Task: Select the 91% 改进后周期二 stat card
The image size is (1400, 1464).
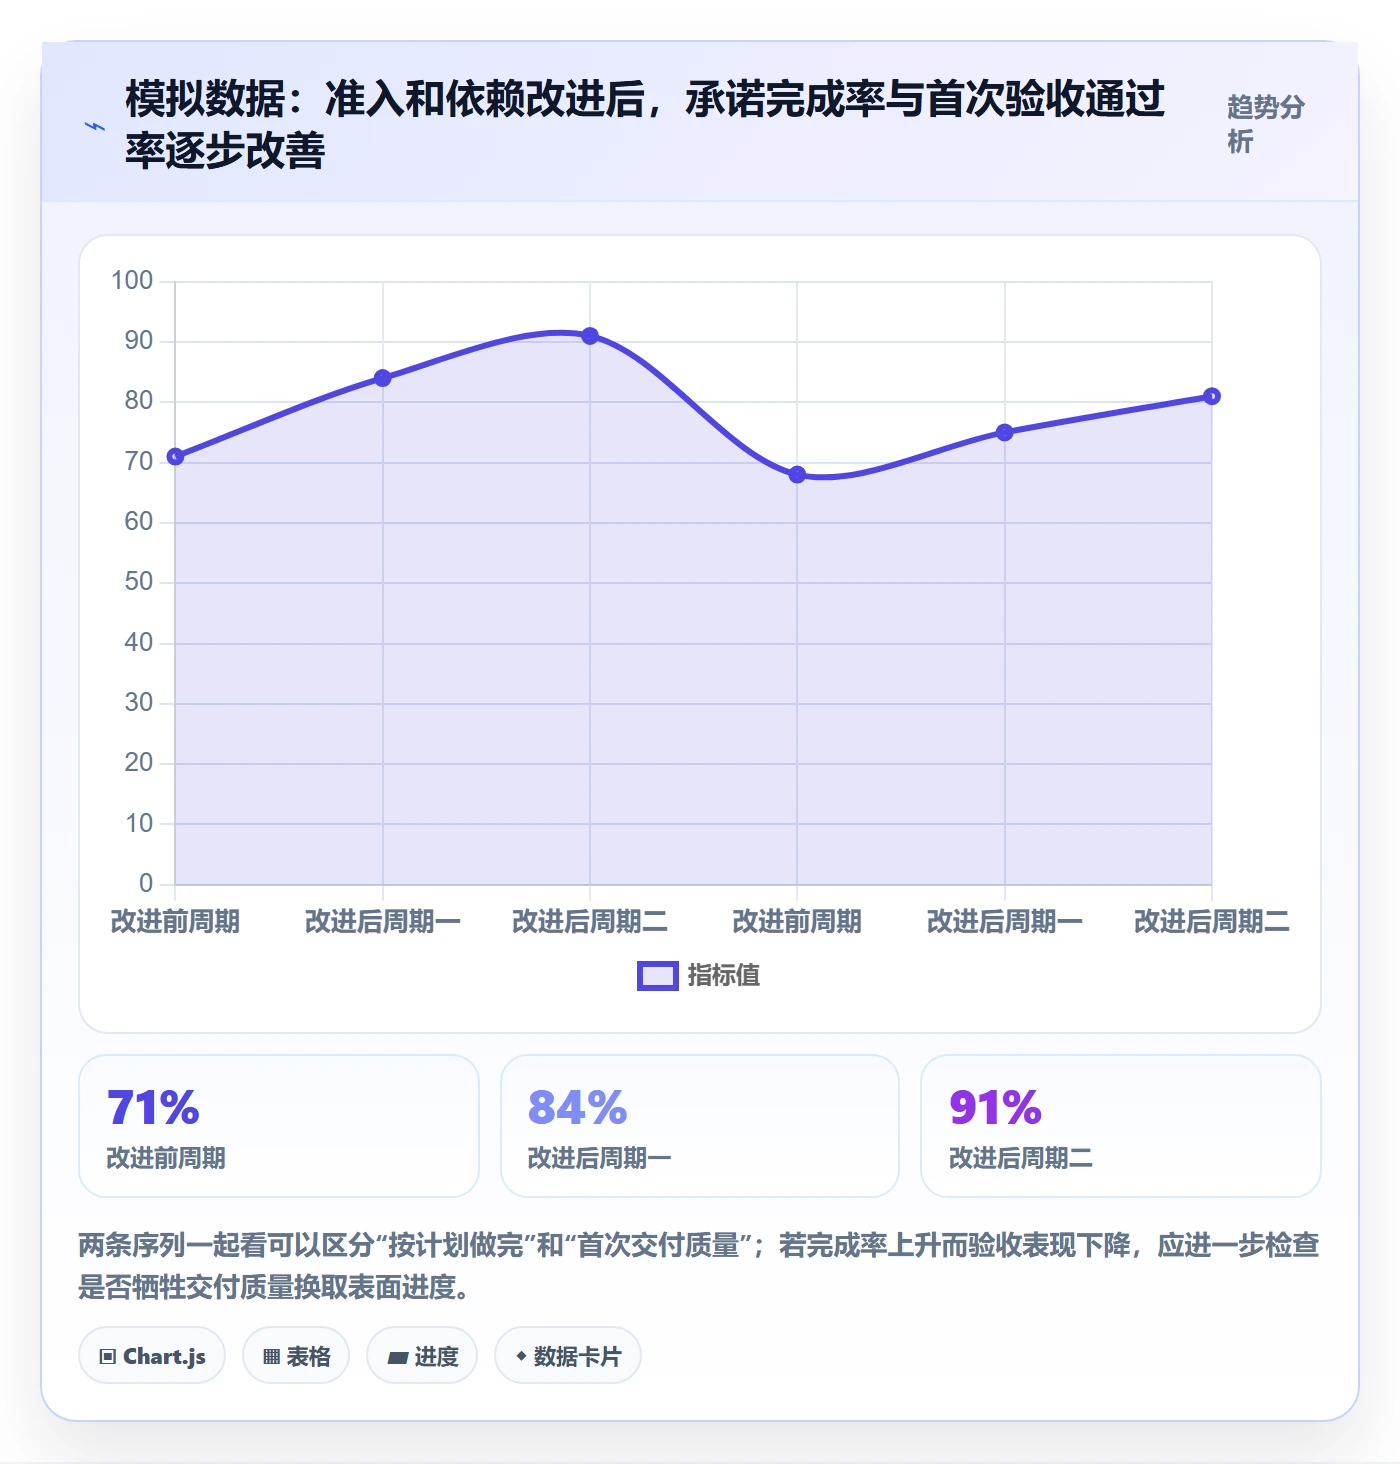Action: pos(1121,1126)
